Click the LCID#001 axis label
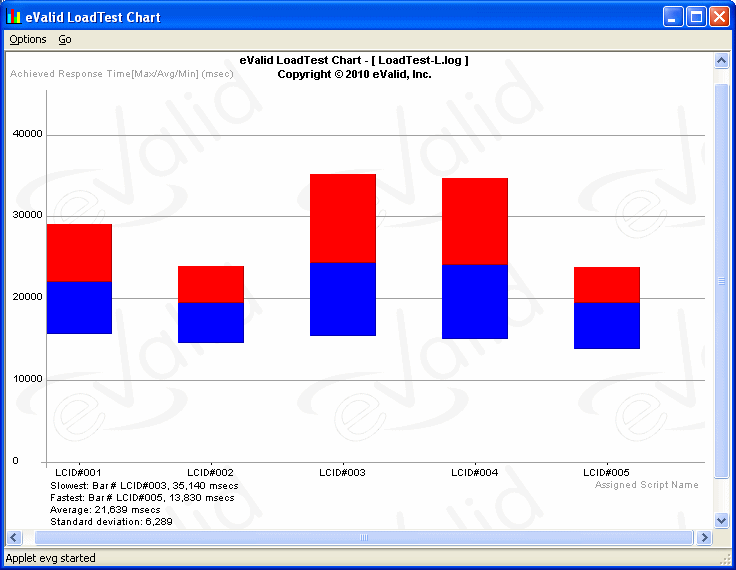 pyautogui.click(x=78, y=472)
